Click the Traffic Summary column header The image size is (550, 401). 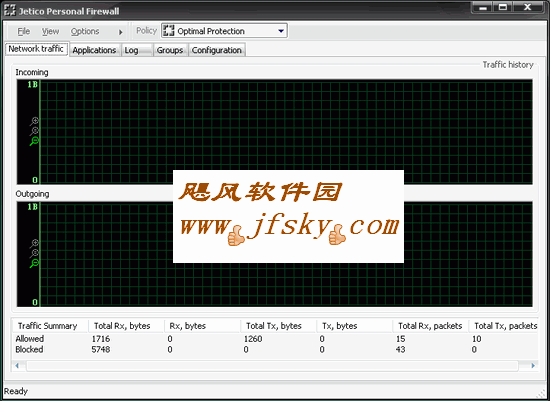[x=49, y=326]
